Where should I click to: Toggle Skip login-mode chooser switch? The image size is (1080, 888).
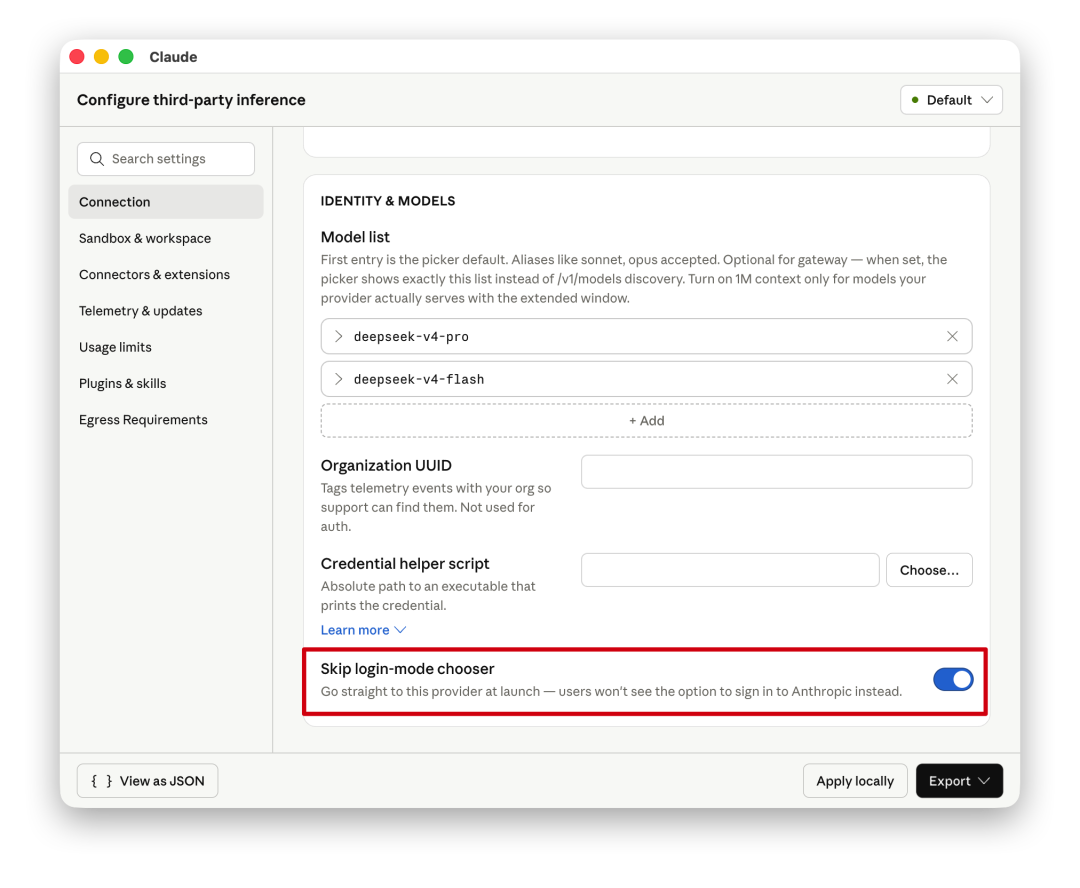click(952, 680)
